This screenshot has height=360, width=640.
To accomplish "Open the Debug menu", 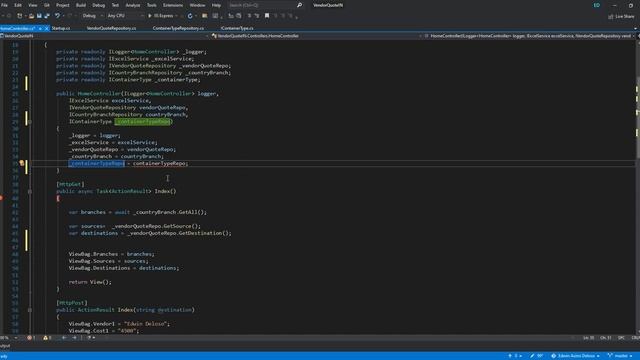I will pos(98,5).
